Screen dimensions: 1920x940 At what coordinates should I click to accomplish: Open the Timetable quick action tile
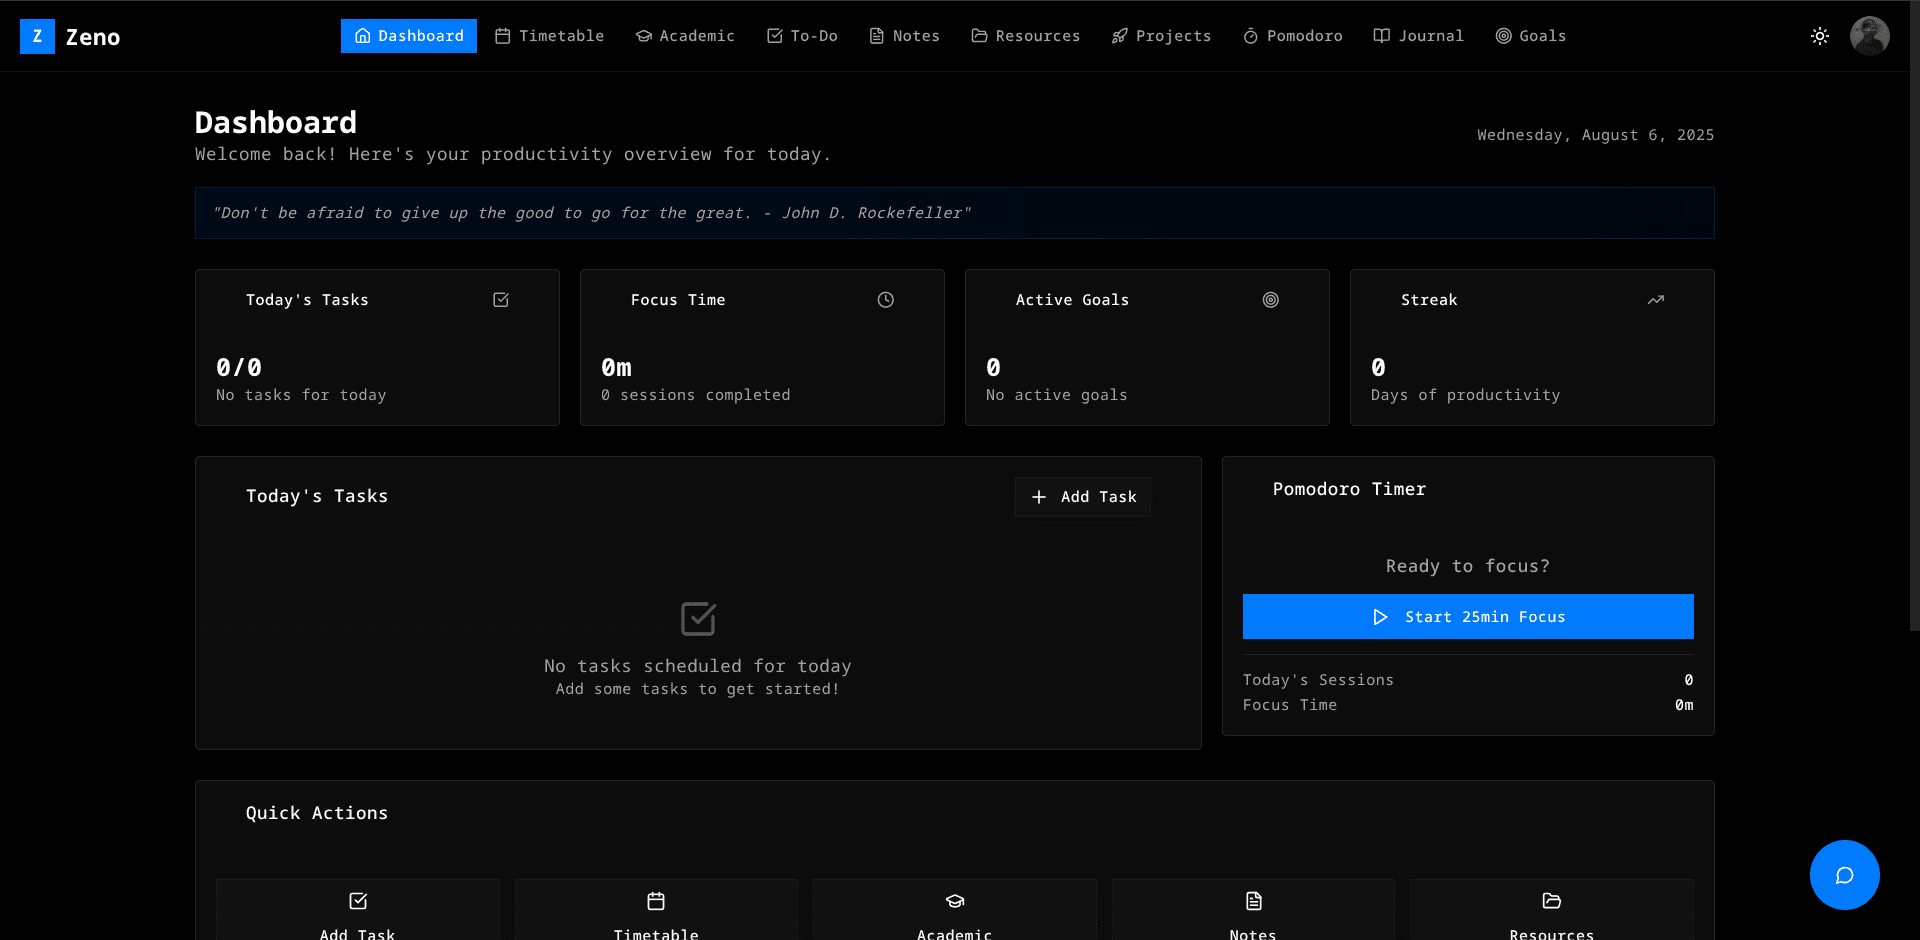click(x=656, y=912)
